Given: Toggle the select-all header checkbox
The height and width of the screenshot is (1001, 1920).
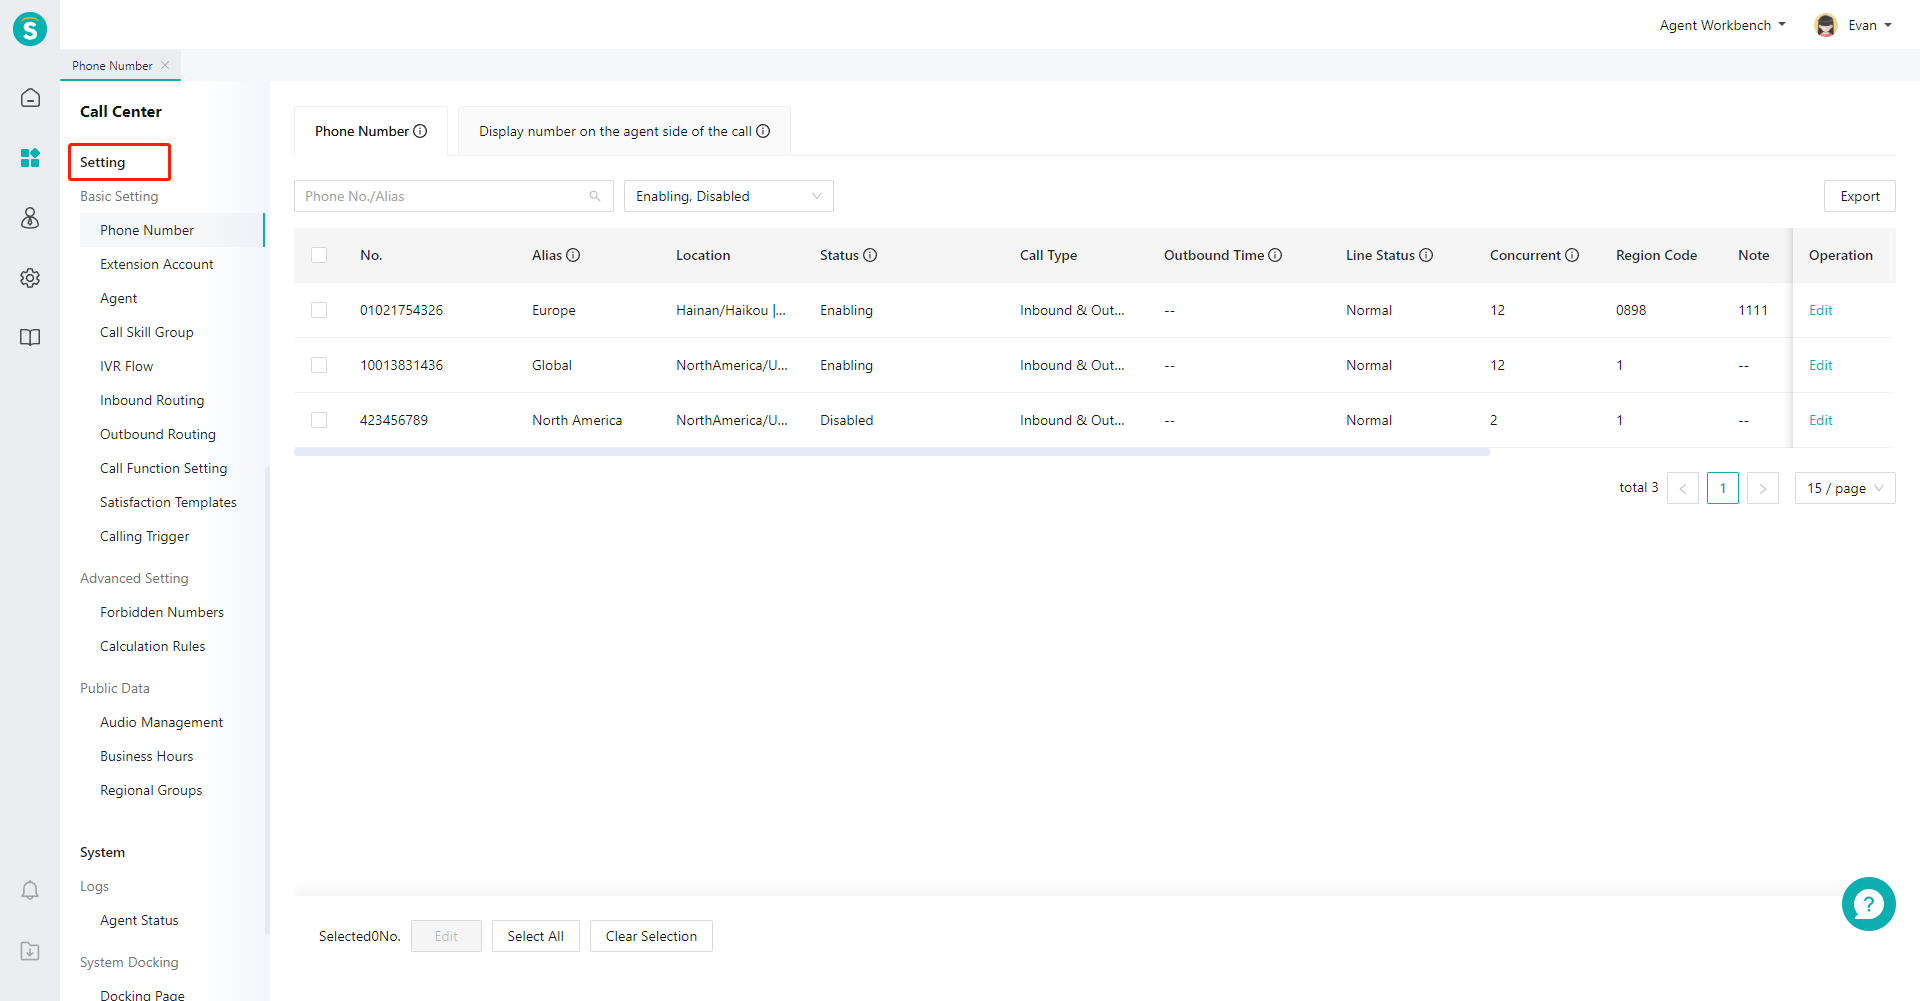Looking at the screenshot, I should [319, 255].
